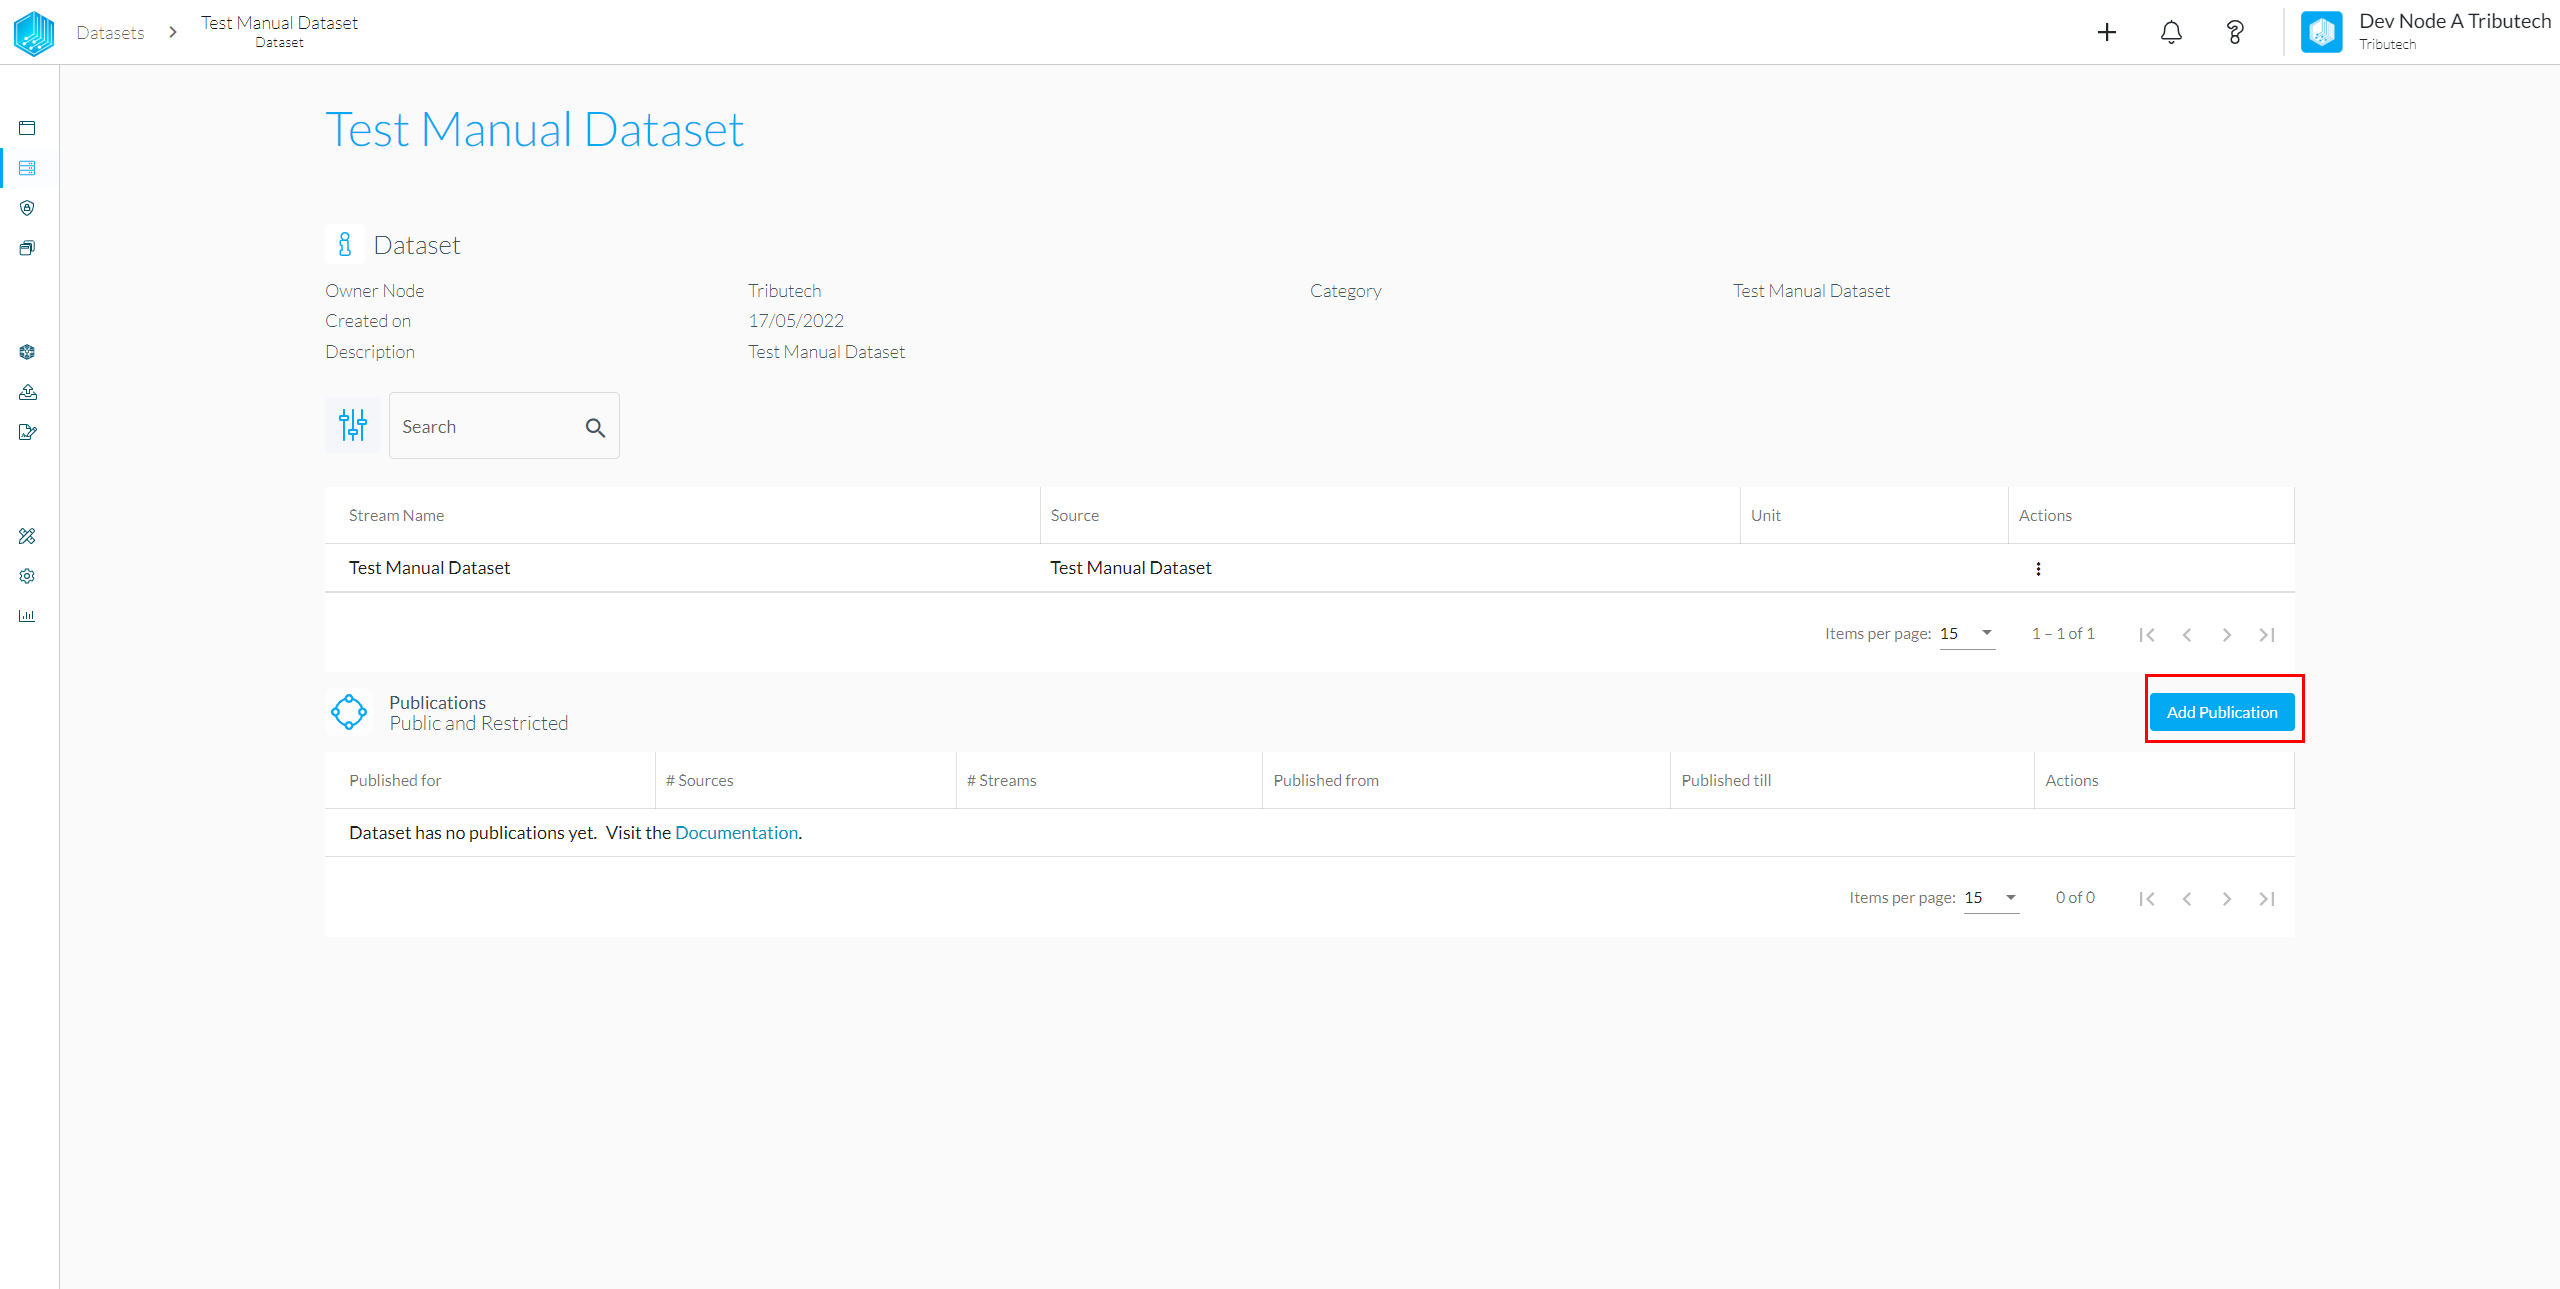Click the Datasets breadcrumb menu item

coord(110,31)
